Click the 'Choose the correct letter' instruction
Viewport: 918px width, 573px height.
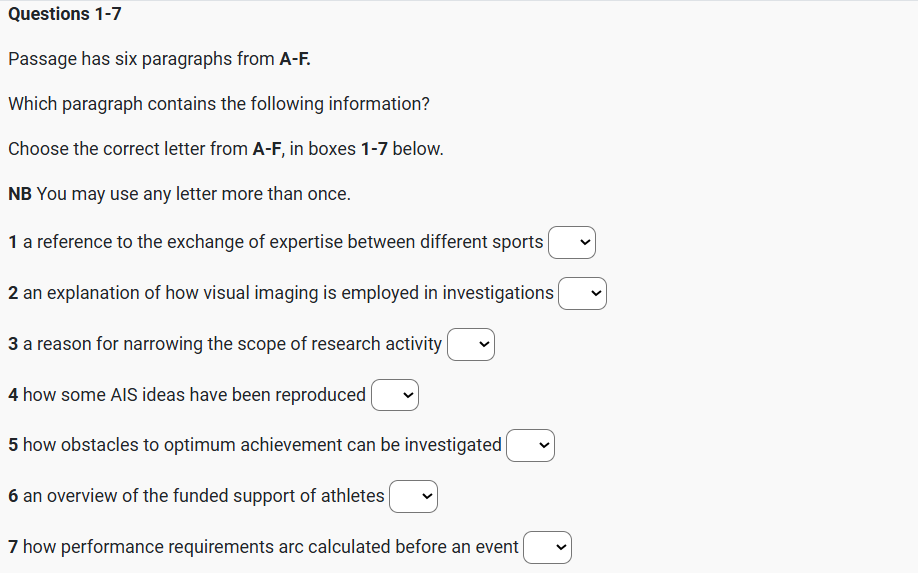[225, 149]
